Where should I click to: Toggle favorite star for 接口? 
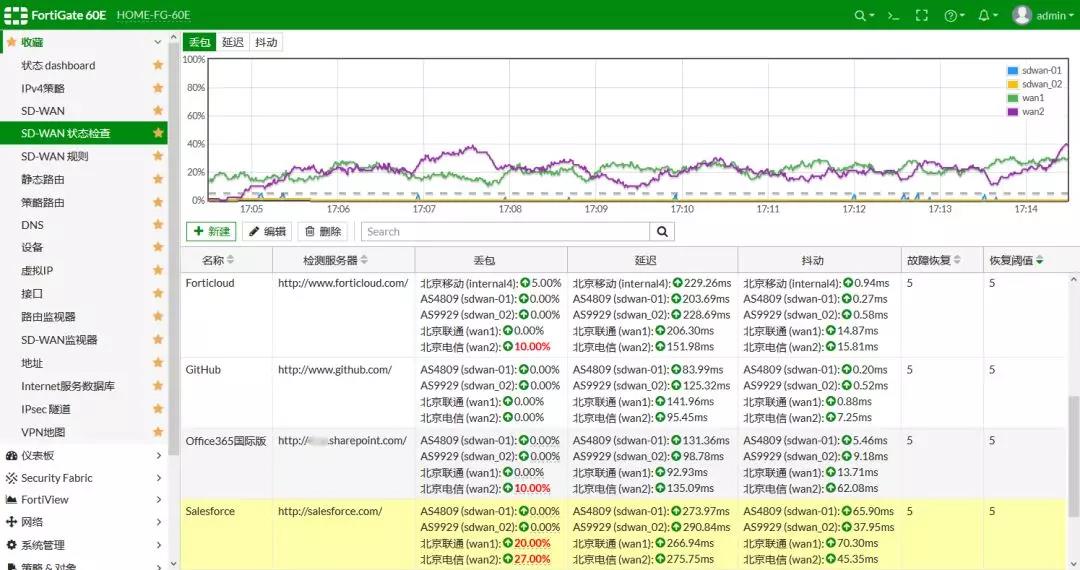click(158, 293)
